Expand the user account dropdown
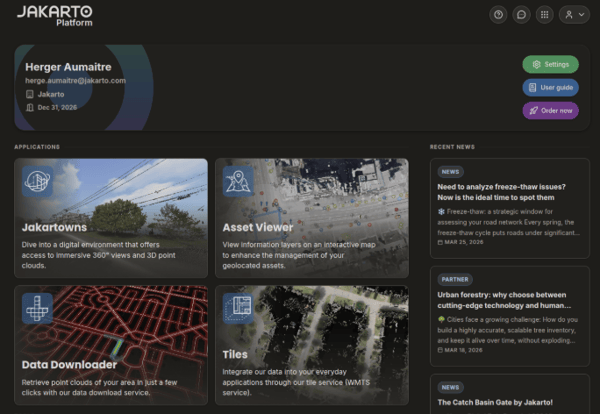 573,15
